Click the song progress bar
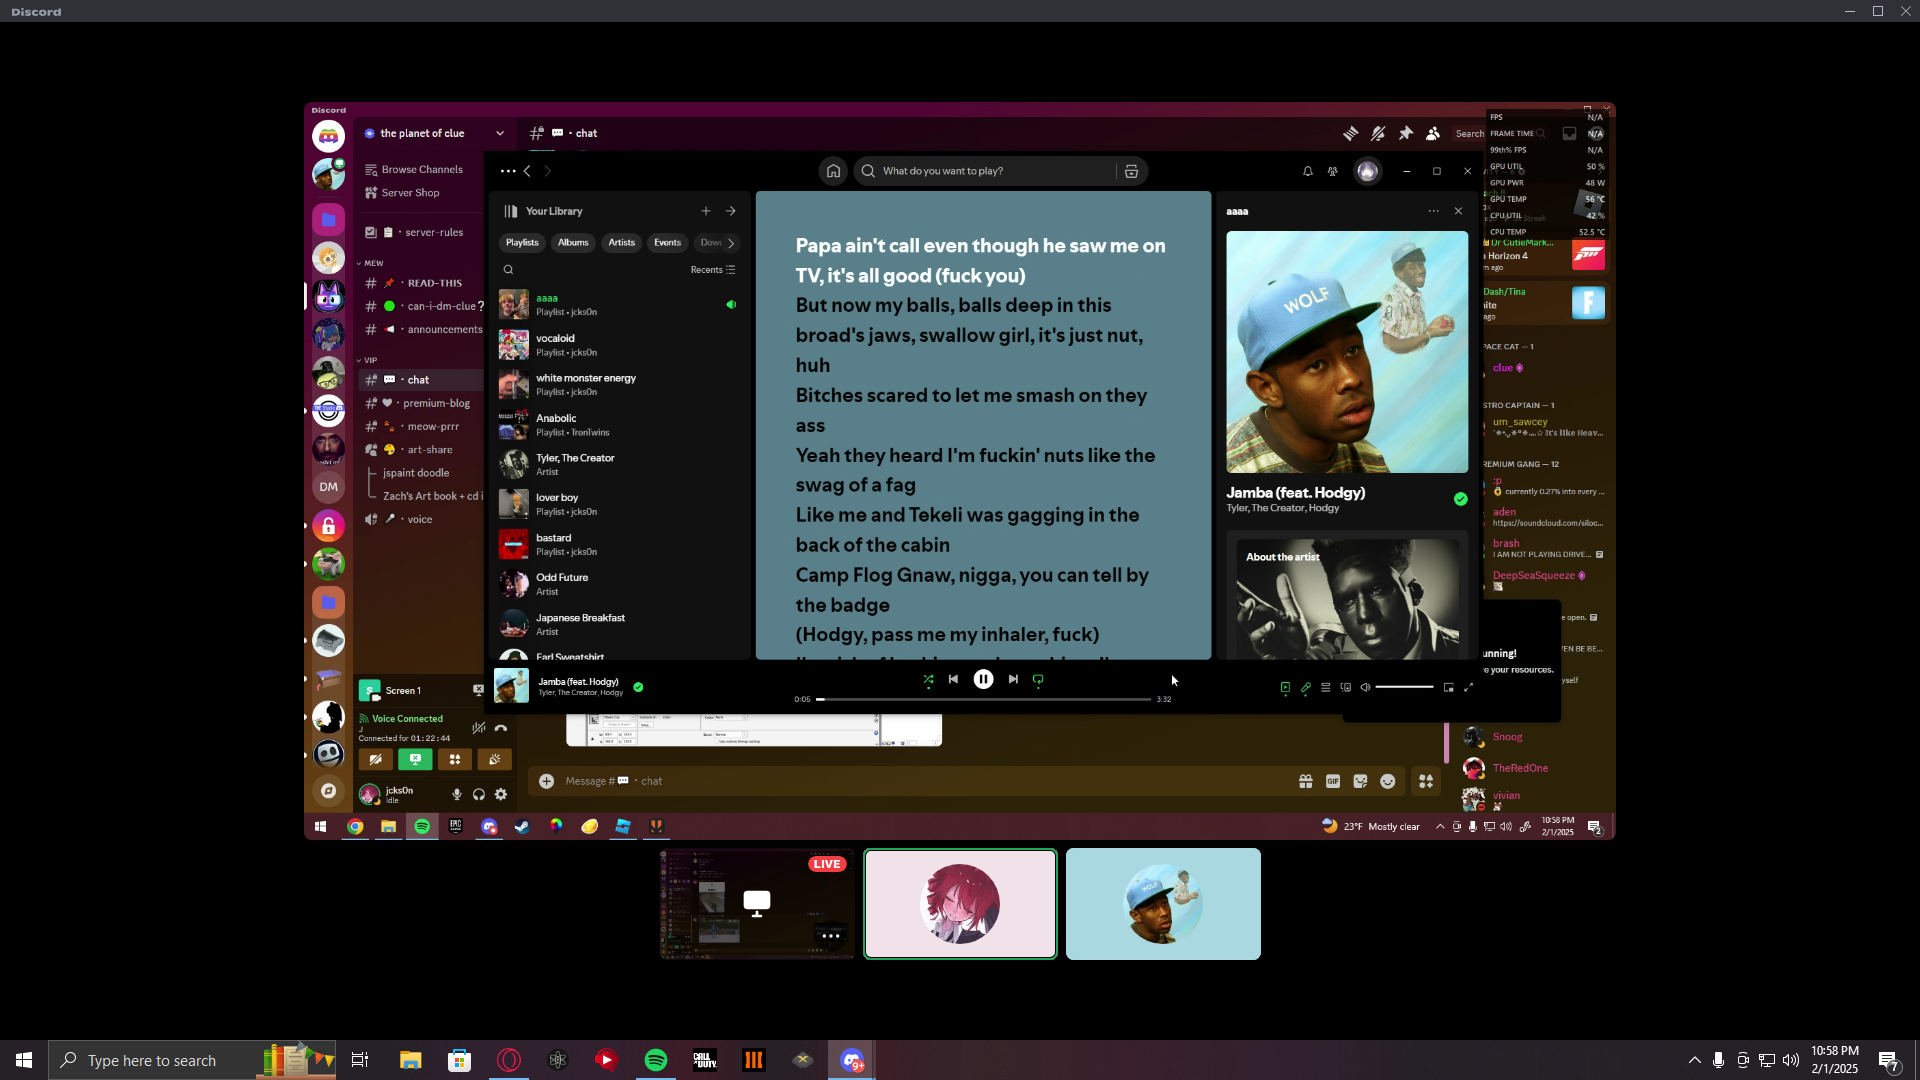 [985, 699]
